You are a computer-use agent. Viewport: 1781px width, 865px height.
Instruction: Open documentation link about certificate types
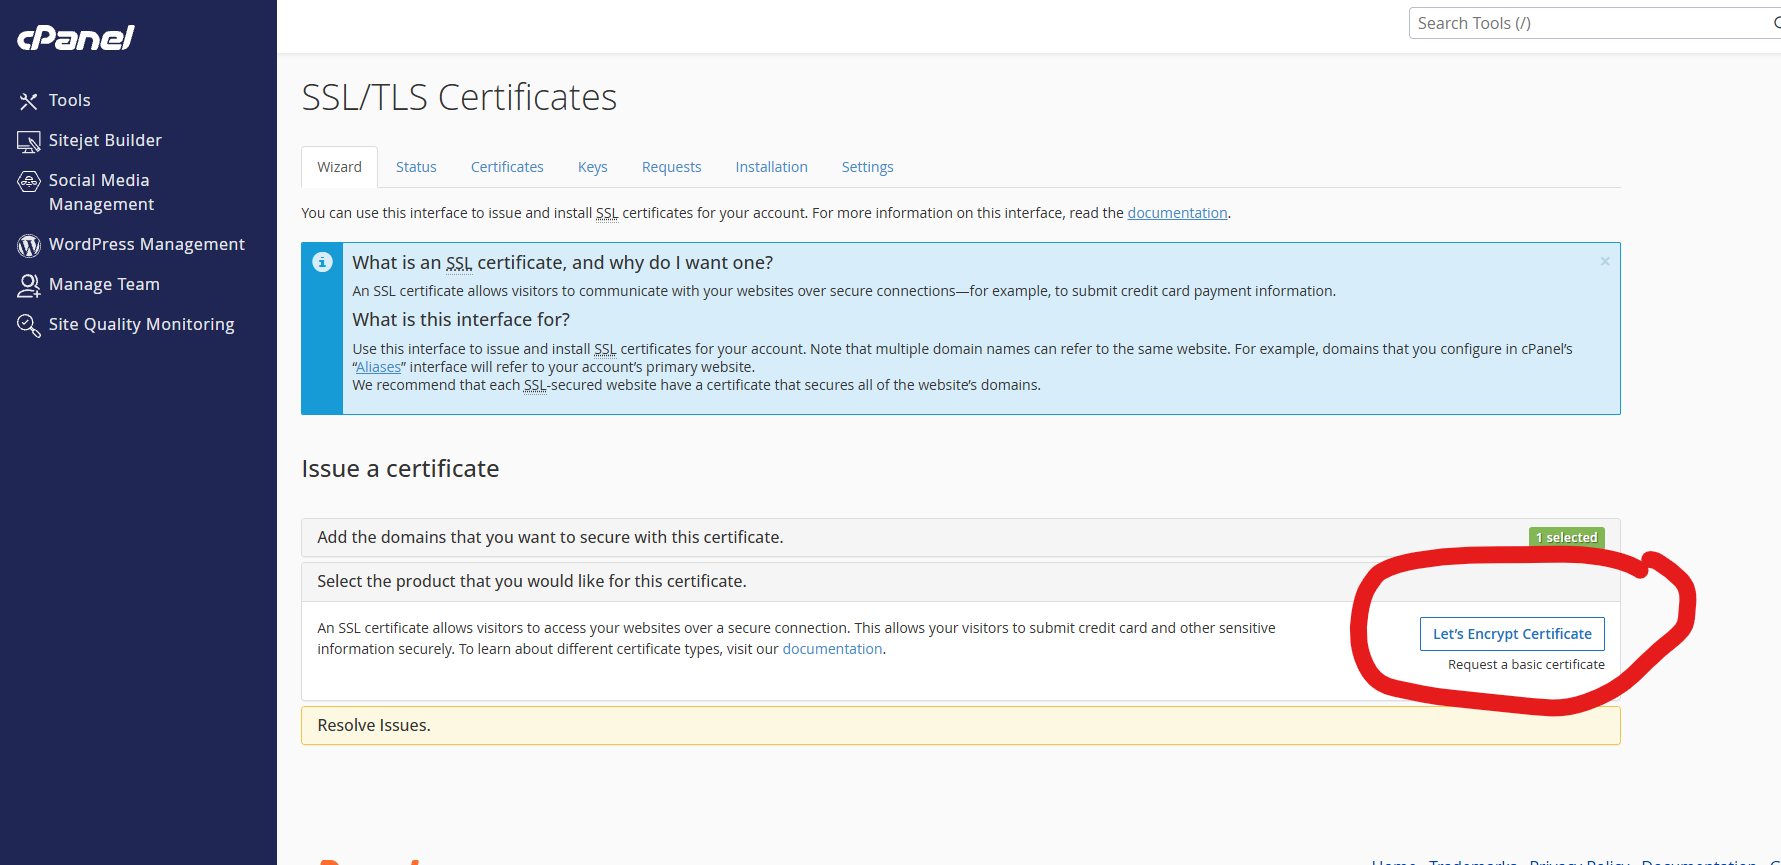pos(832,649)
